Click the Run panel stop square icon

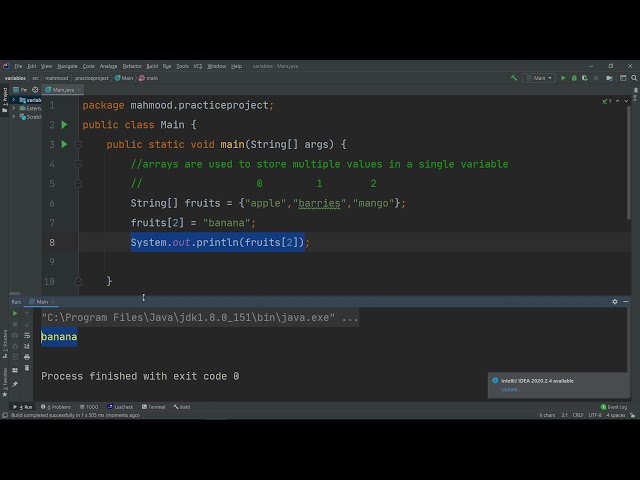click(x=15, y=324)
